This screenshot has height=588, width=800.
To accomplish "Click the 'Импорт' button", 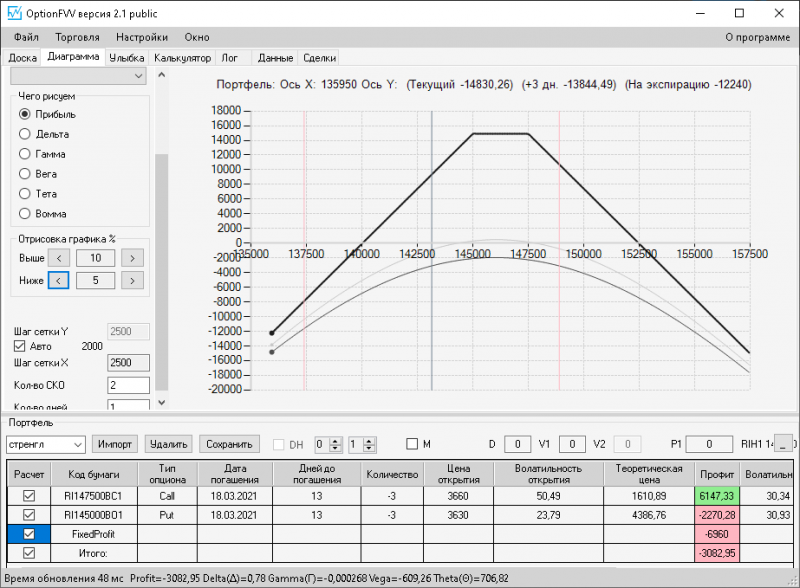I will click(115, 444).
